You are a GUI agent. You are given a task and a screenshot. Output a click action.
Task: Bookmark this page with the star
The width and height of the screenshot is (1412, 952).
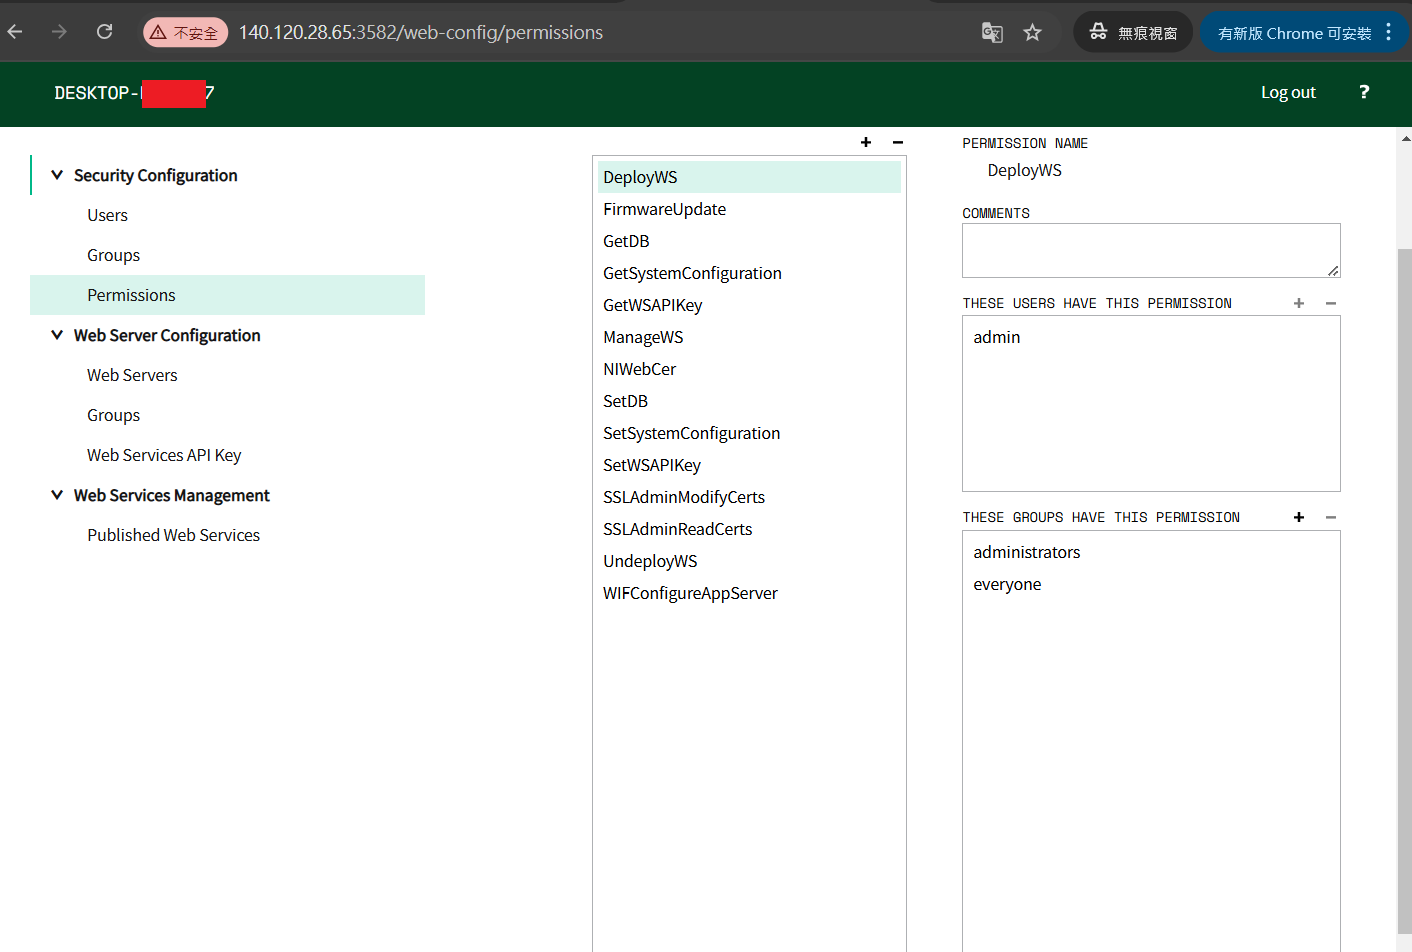pyautogui.click(x=1033, y=33)
